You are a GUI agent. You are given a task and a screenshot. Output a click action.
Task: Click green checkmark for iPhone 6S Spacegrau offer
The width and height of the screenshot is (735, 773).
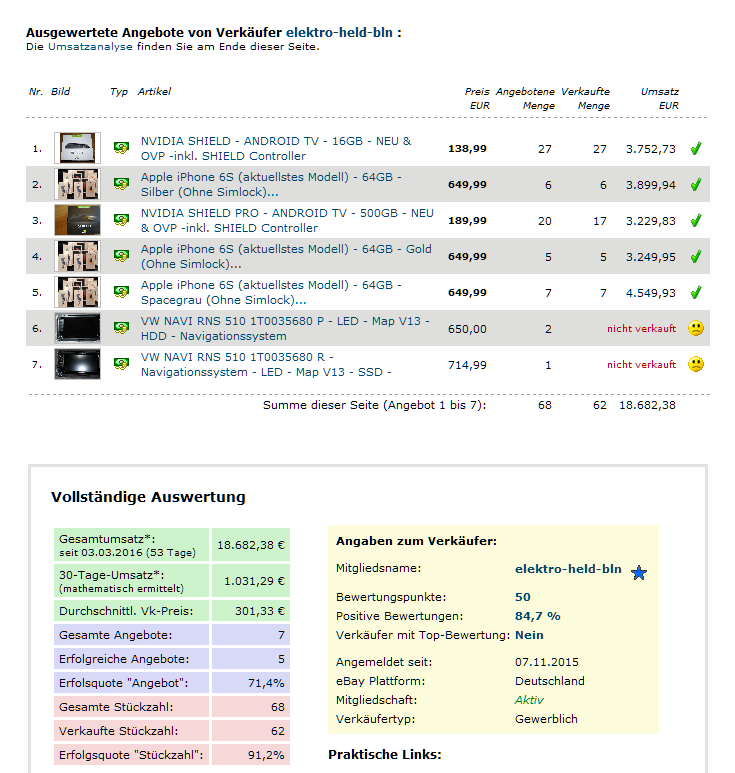pyautogui.click(x=696, y=292)
